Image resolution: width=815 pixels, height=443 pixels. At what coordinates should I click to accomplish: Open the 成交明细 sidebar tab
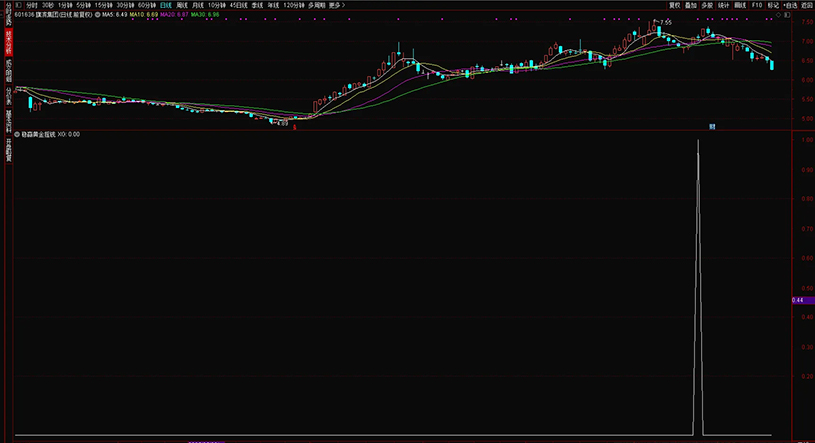pos(8,71)
